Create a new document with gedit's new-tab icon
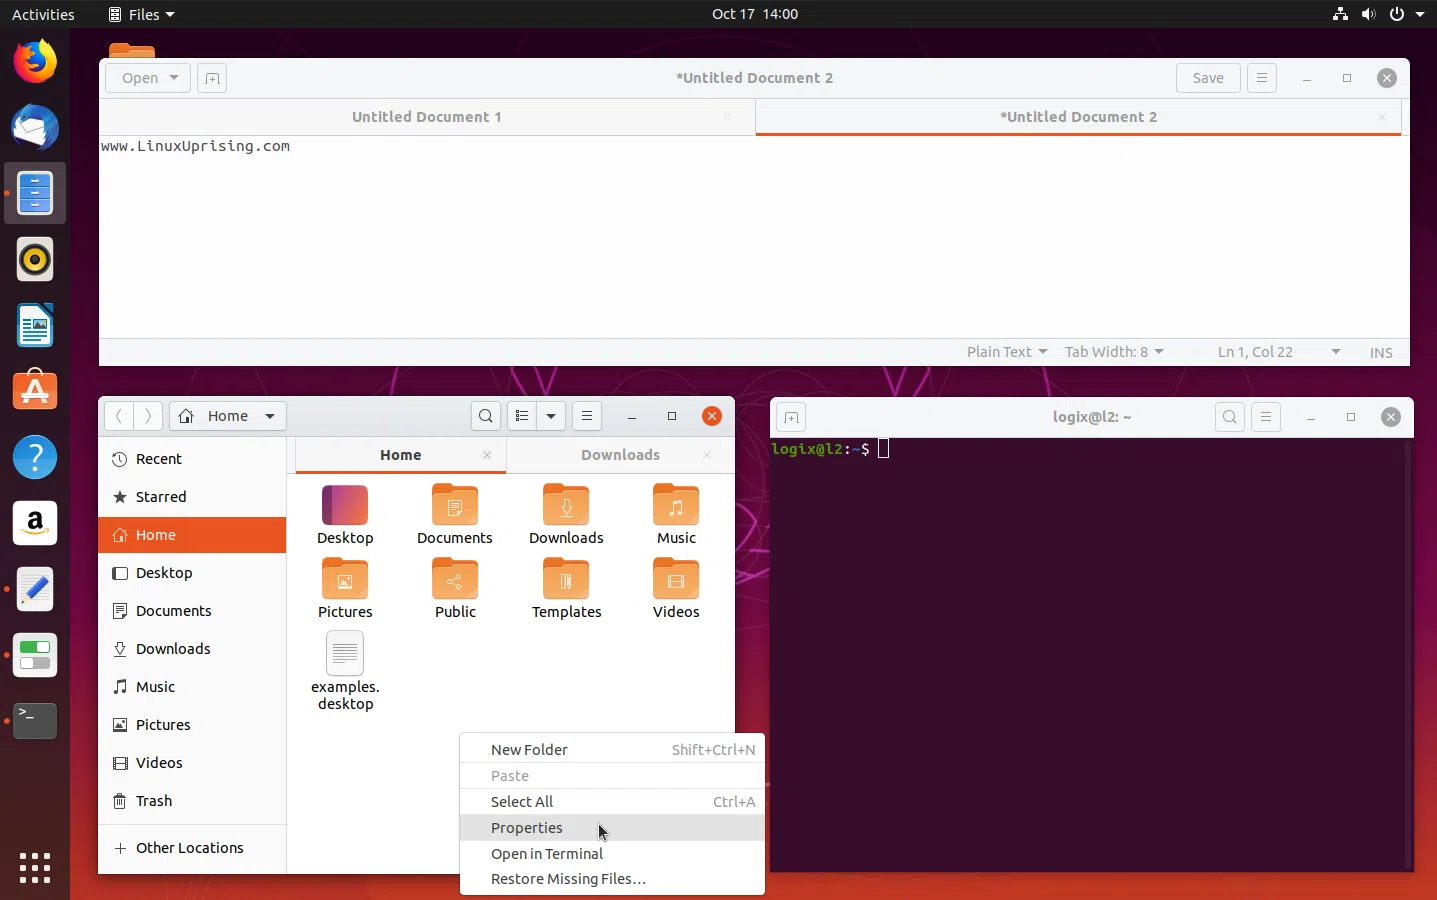The width and height of the screenshot is (1437, 900). (211, 78)
